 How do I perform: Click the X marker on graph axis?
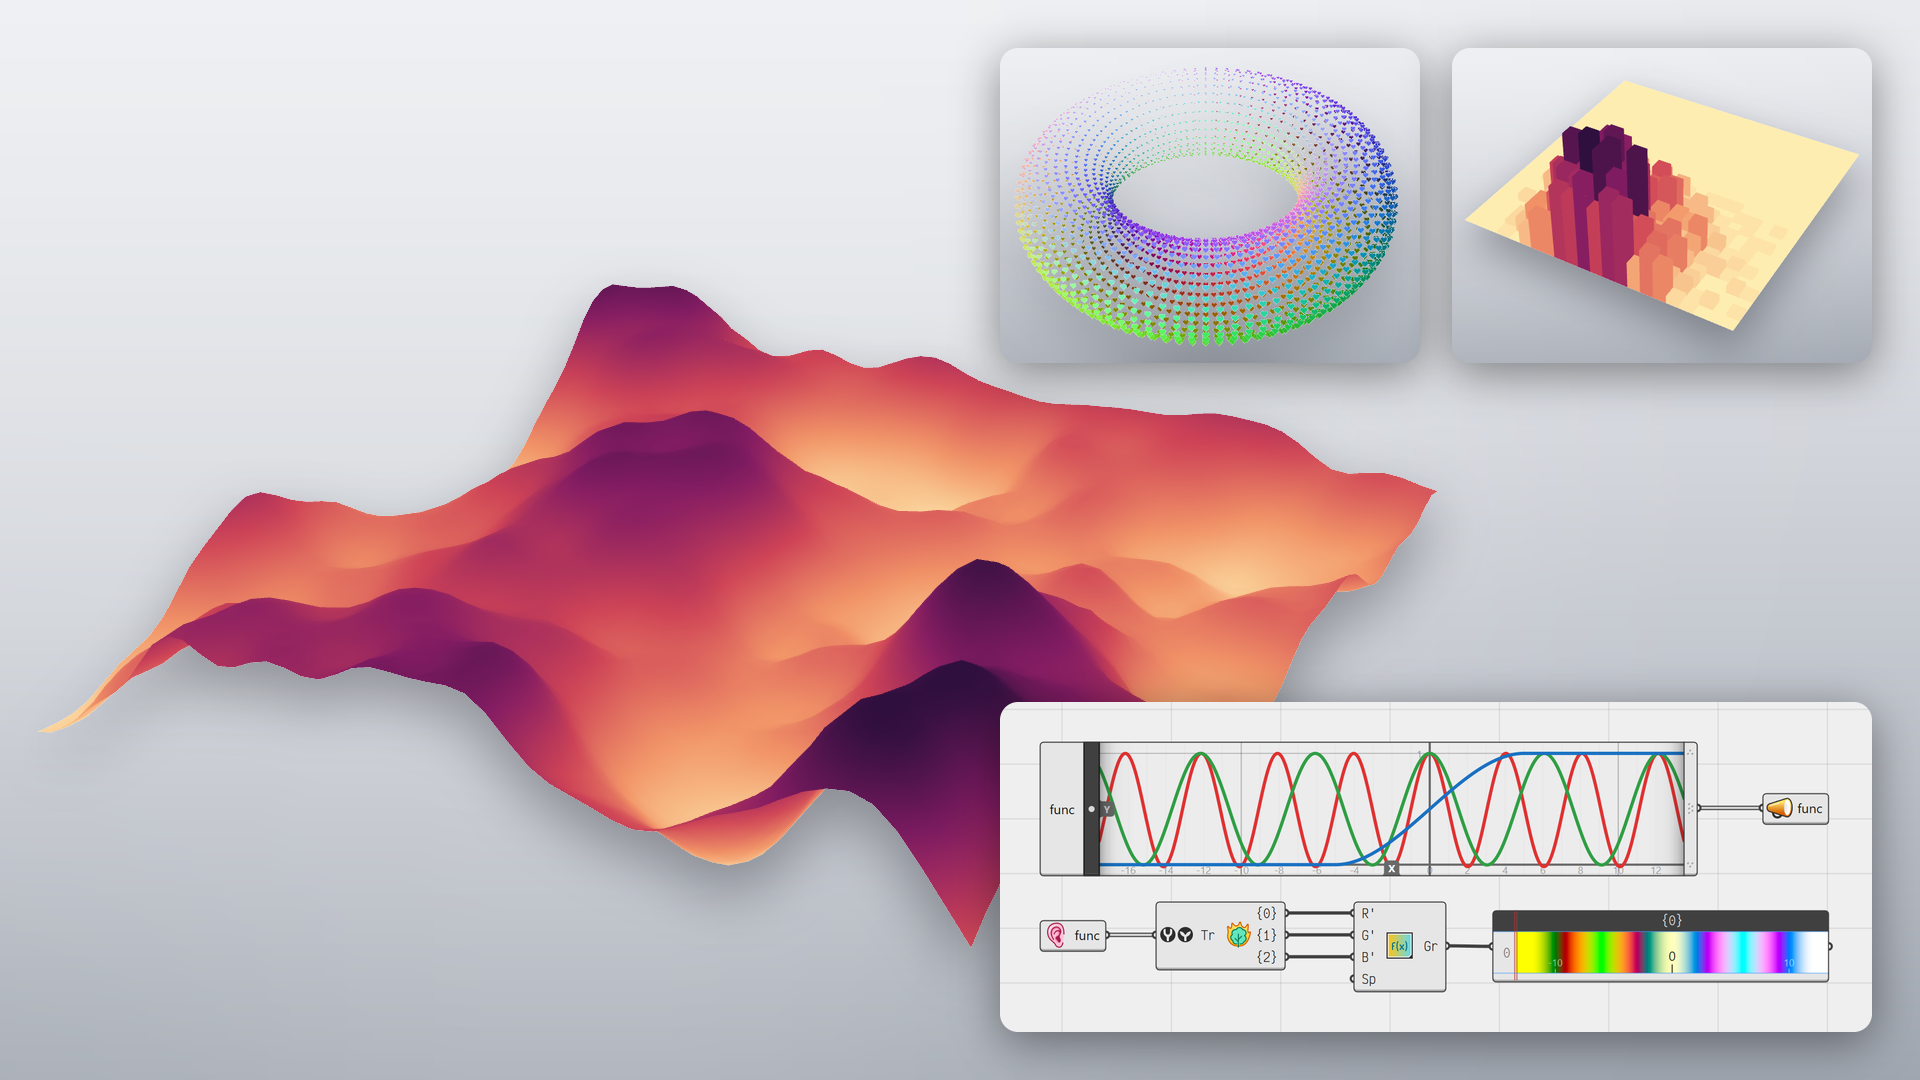[x=1391, y=869]
